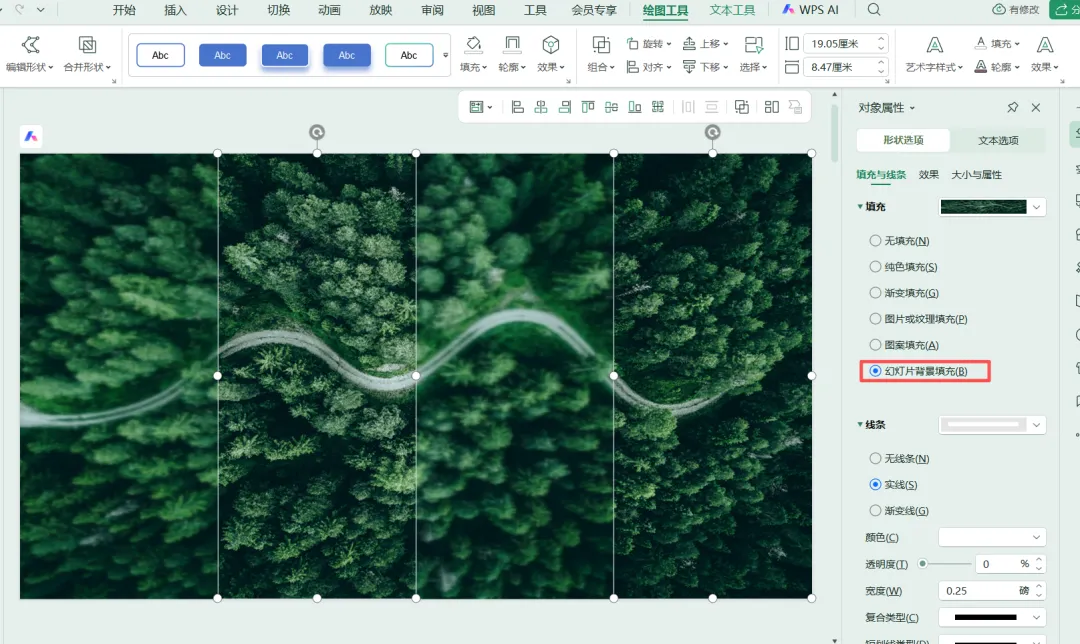Click the Effects (效果) sub-tab link
Image resolution: width=1080 pixels, height=644 pixels.
pyautogui.click(x=928, y=174)
